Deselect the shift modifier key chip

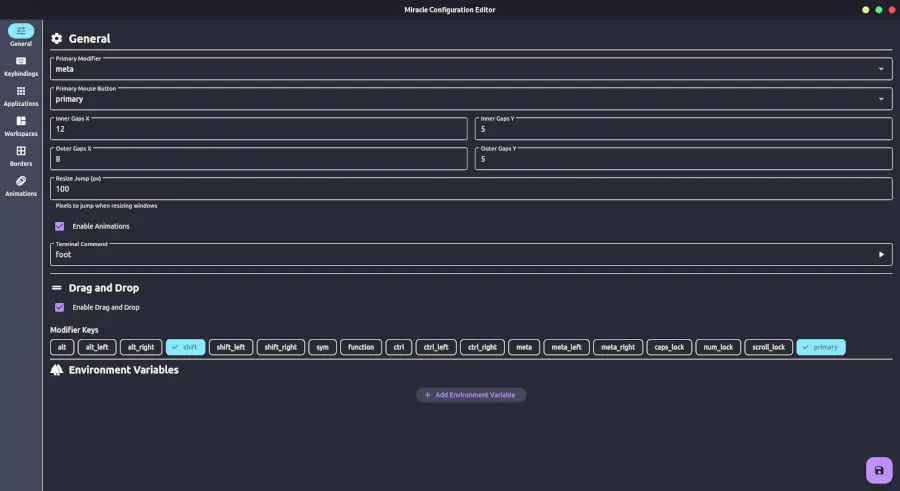click(x=185, y=347)
